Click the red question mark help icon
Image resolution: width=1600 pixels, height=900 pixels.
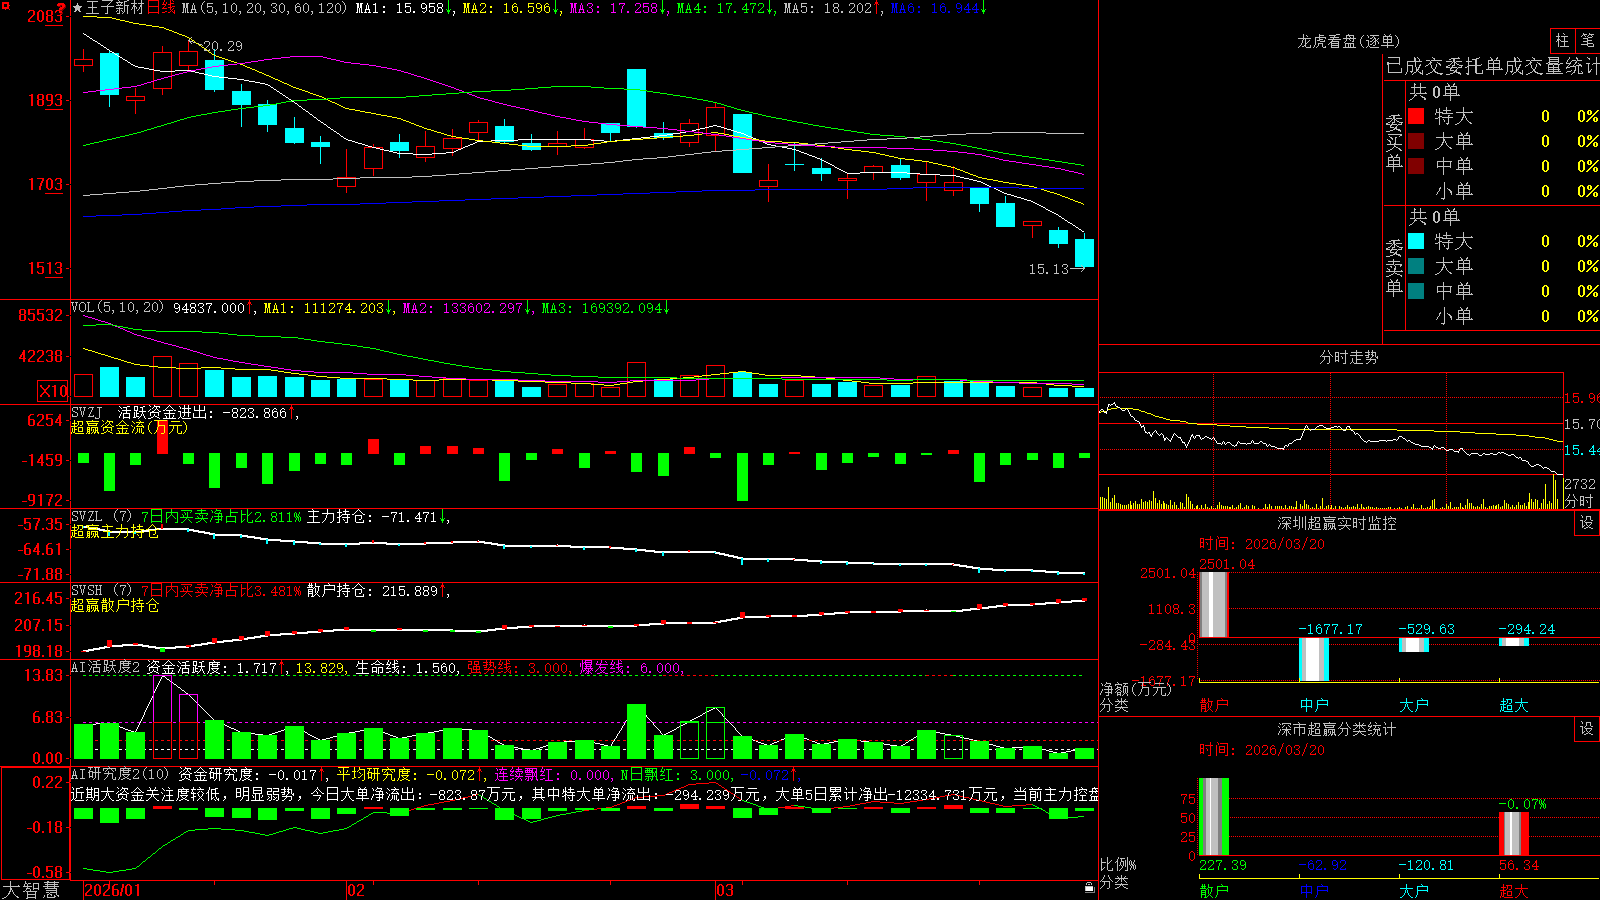tap(61, 8)
